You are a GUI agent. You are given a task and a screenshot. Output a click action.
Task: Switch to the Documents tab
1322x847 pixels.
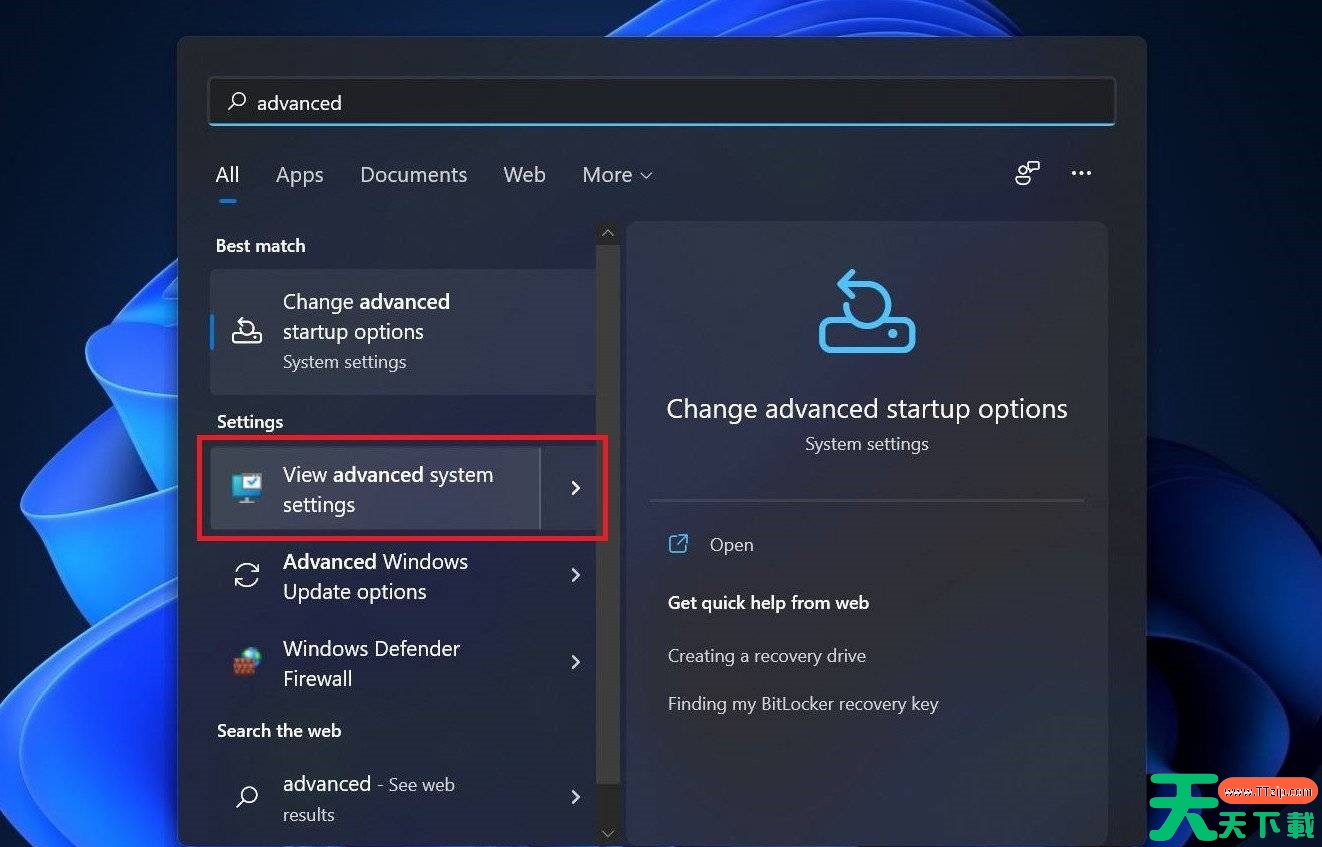(x=413, y=175)
